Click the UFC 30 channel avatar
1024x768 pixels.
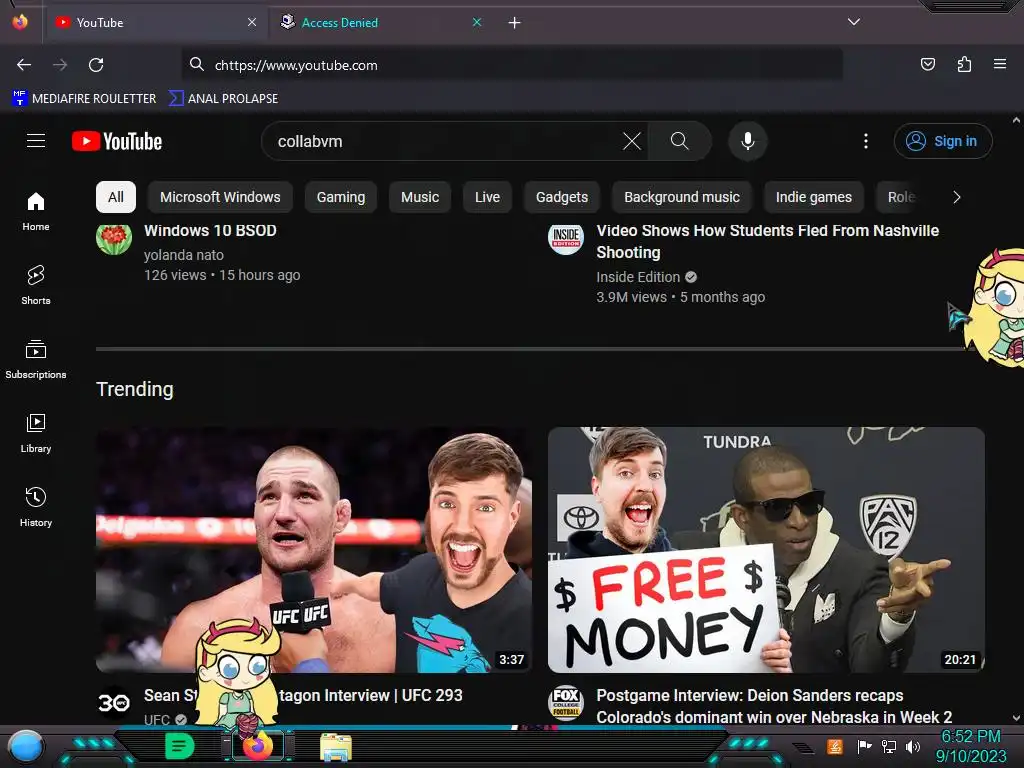114,703
